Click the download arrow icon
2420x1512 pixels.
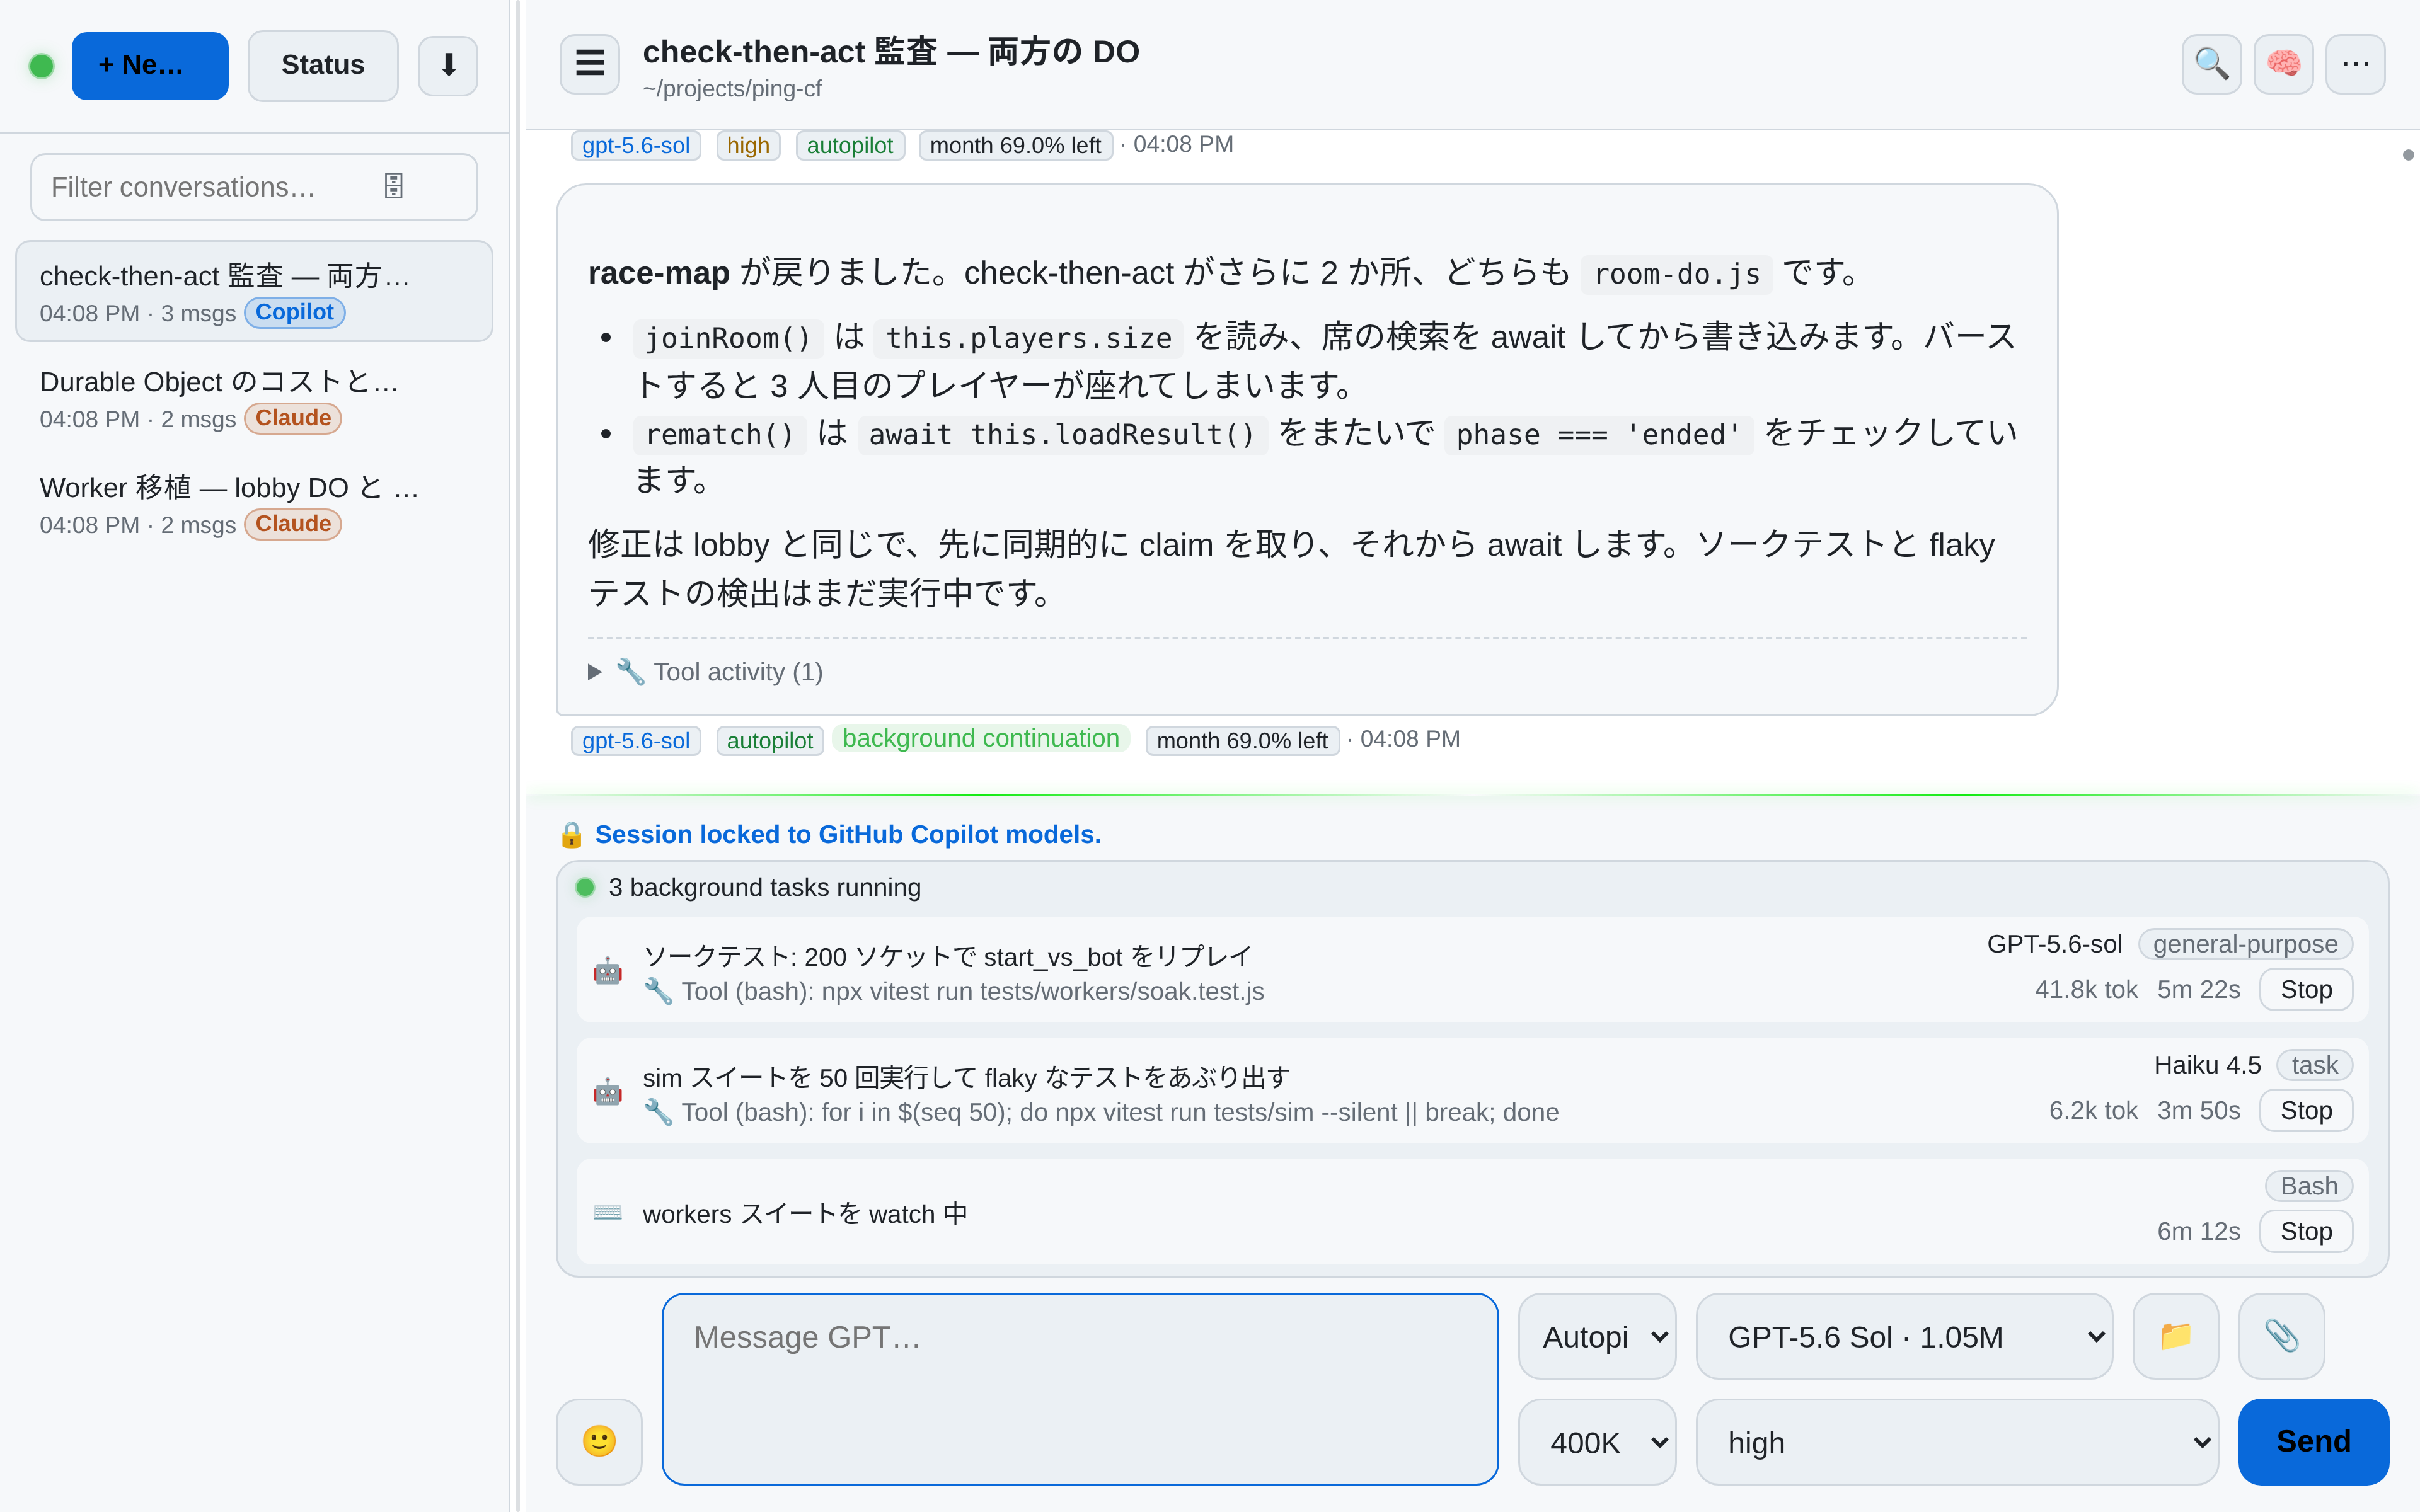click(448, 65)
